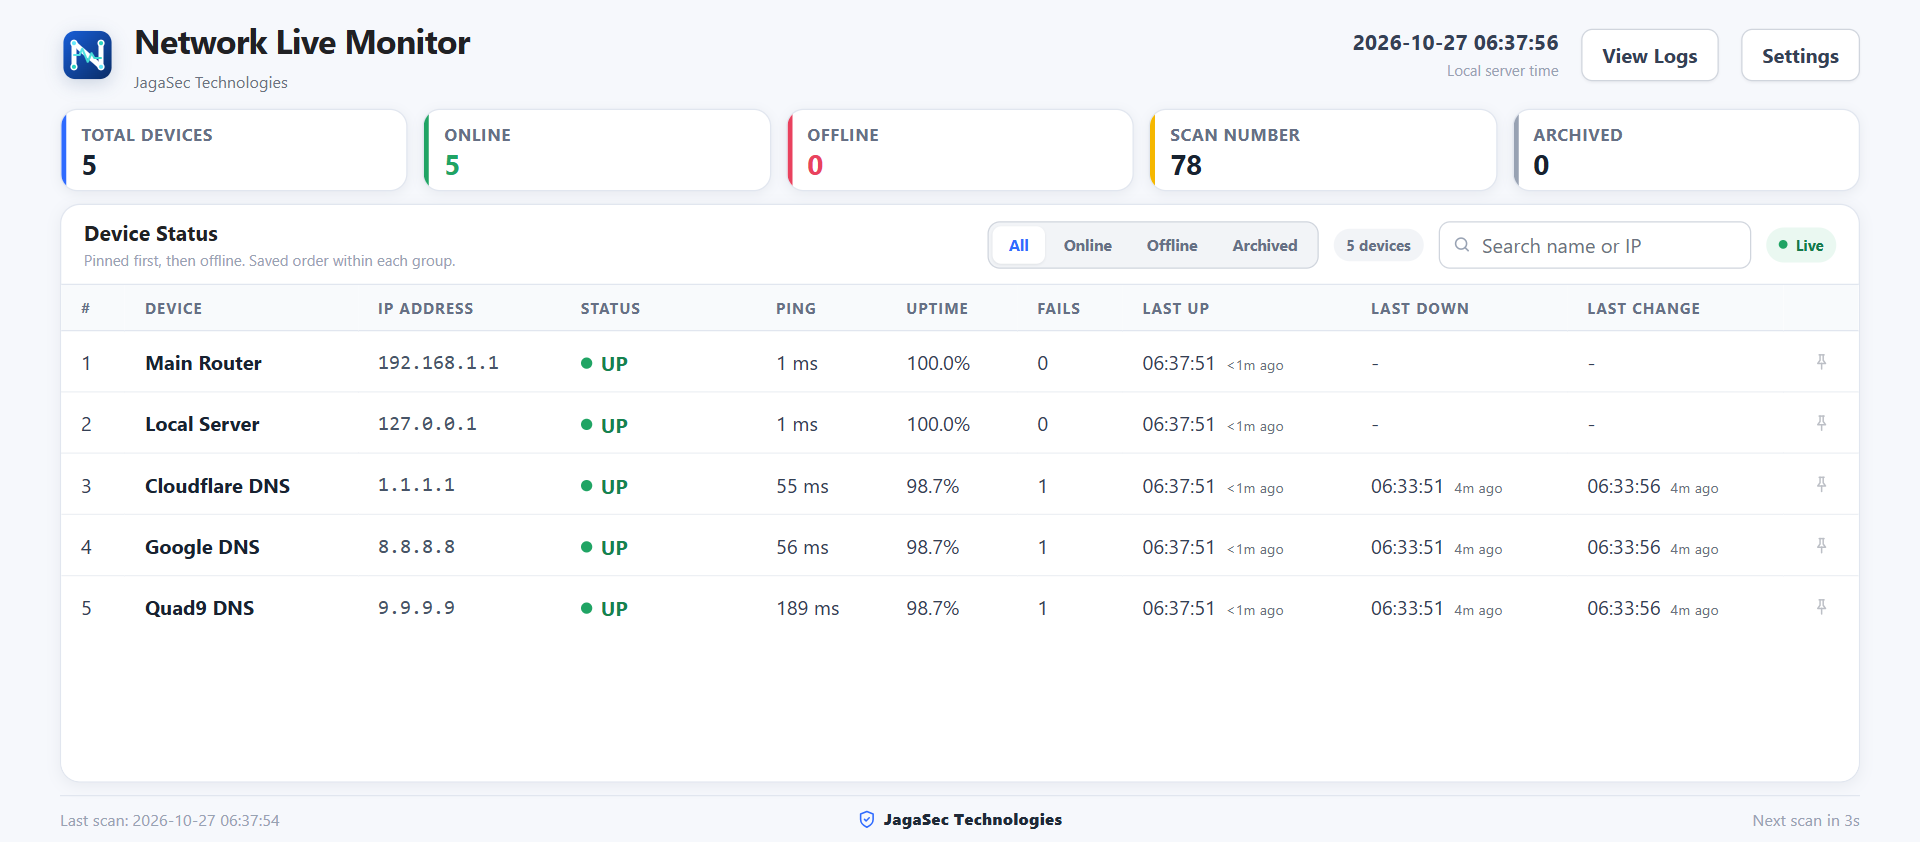Pin the Quad9 DNS device row
This screenshot has width=1920, height=842.
1821,607
